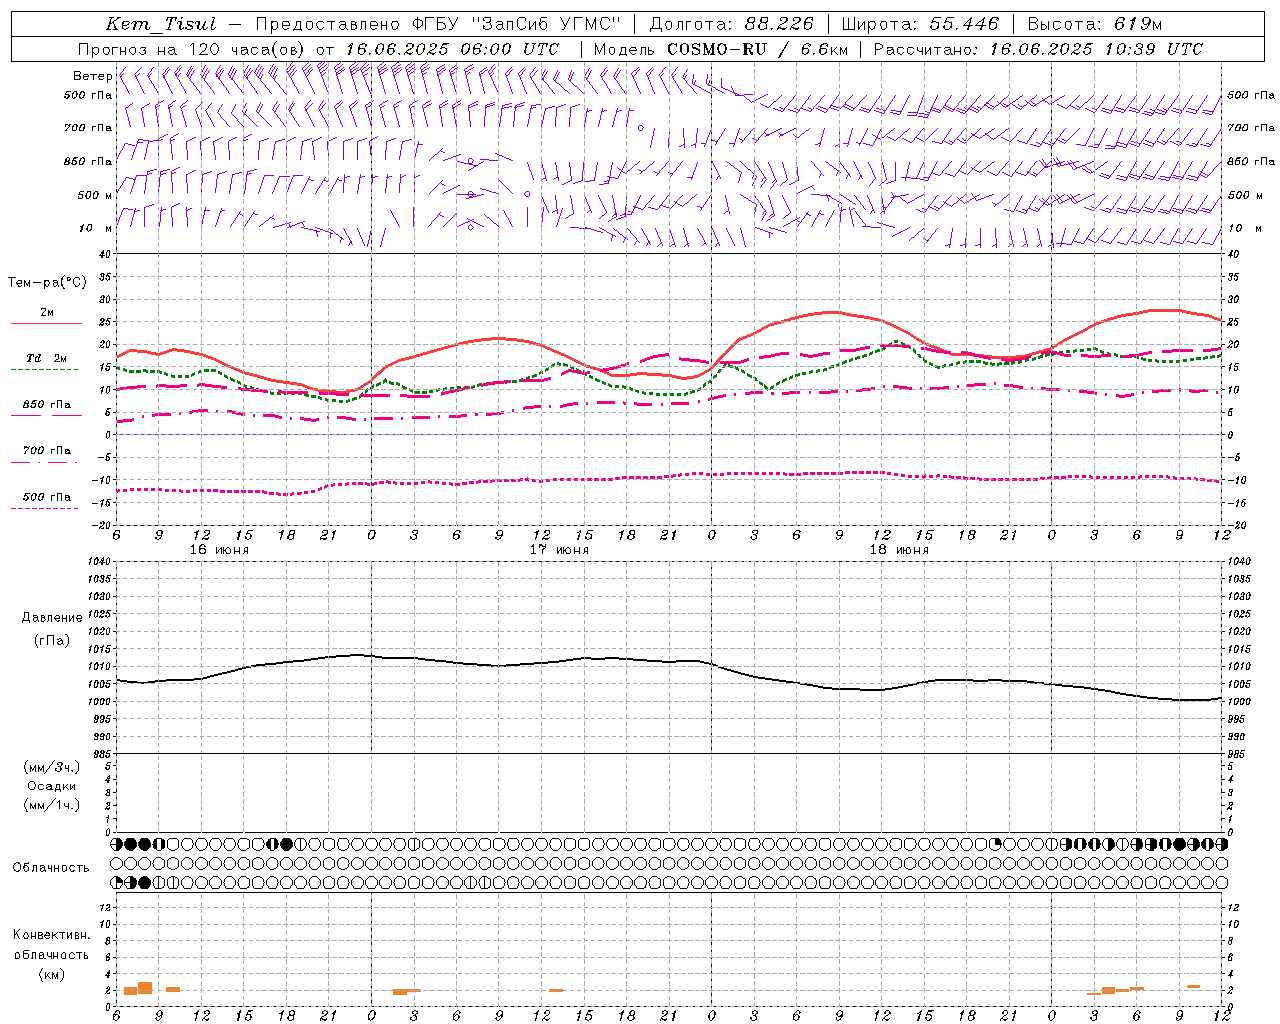Click the dotted line sample under 500 гПа temperature legend
Image resolution: width=1280 pixels, height=1024 pixels.
click(46, 508)
